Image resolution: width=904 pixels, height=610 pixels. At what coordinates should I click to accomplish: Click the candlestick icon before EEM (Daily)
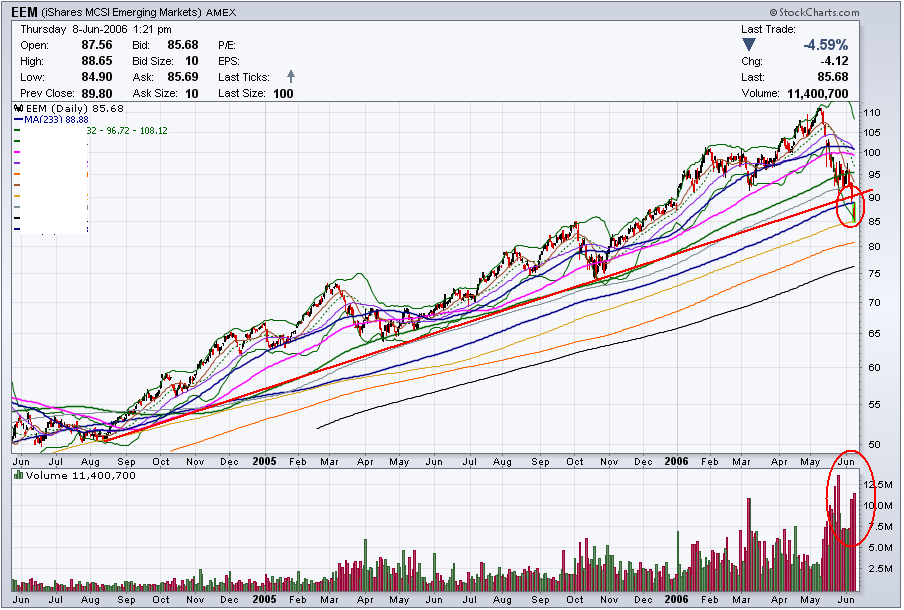(x=18, y=108)
